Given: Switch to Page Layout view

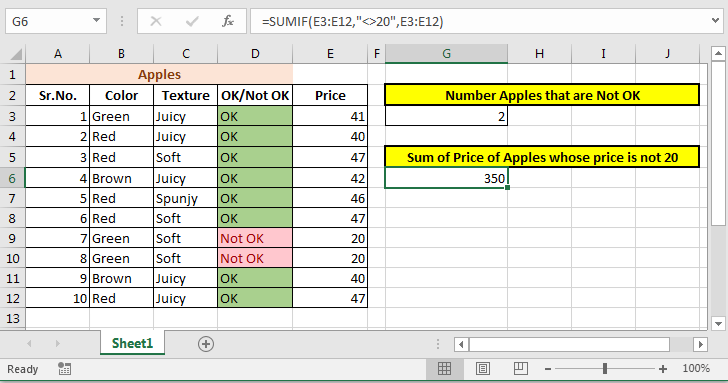Looking at the screenshot, I should coord(483,369).
